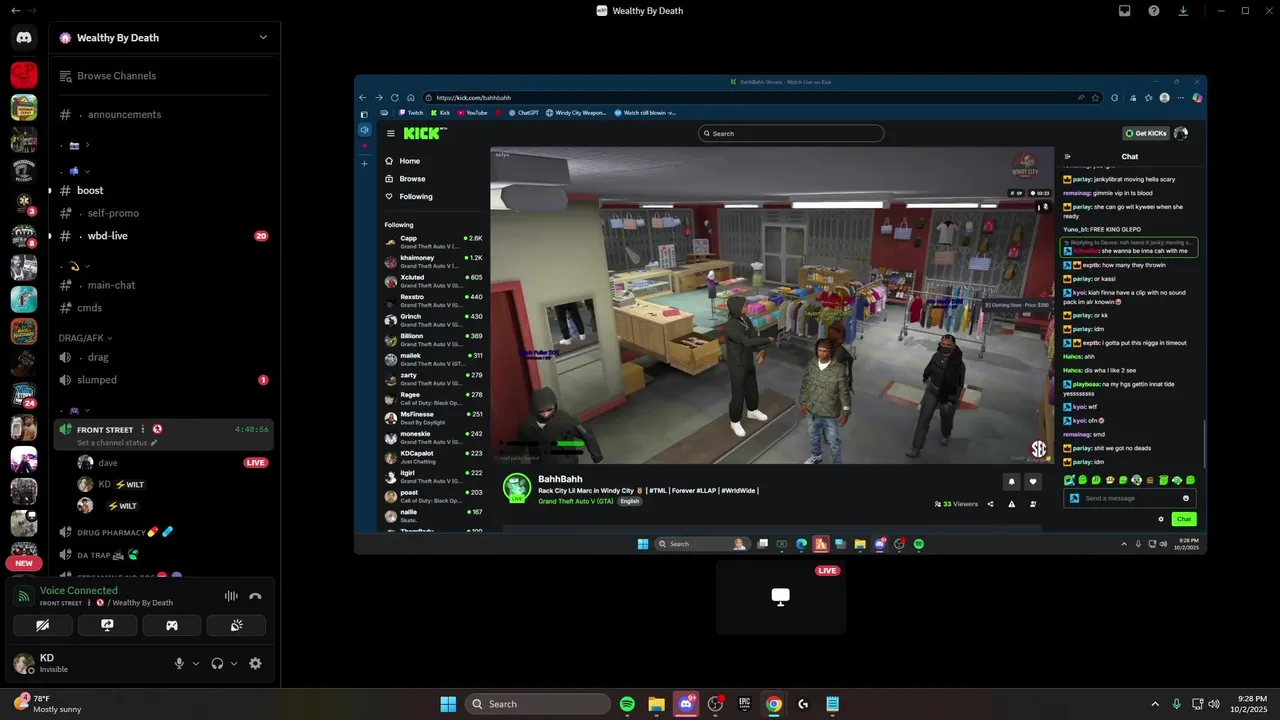1280x720 pixels.
Task: Toggle camera in voice panel
Action: pyautogui.click(x=43, y=625)
